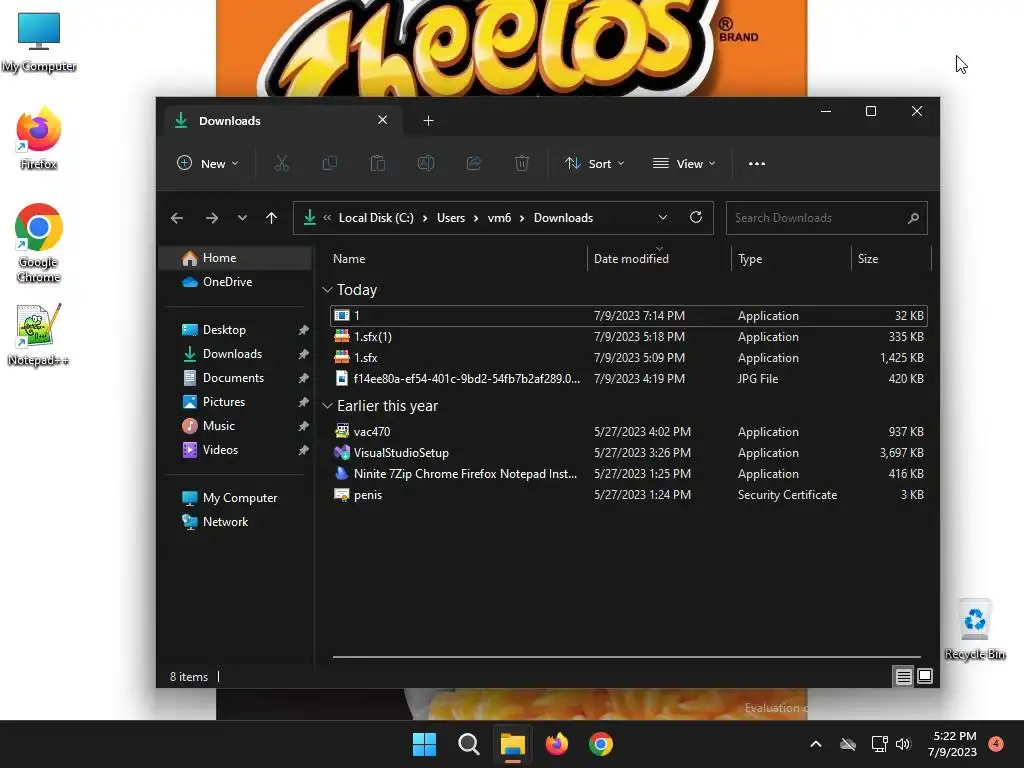Image resolution: width=1024 pixels, height=768 pixels.
Task: Click the Share icon in toolbar
Action: [473, 163]
